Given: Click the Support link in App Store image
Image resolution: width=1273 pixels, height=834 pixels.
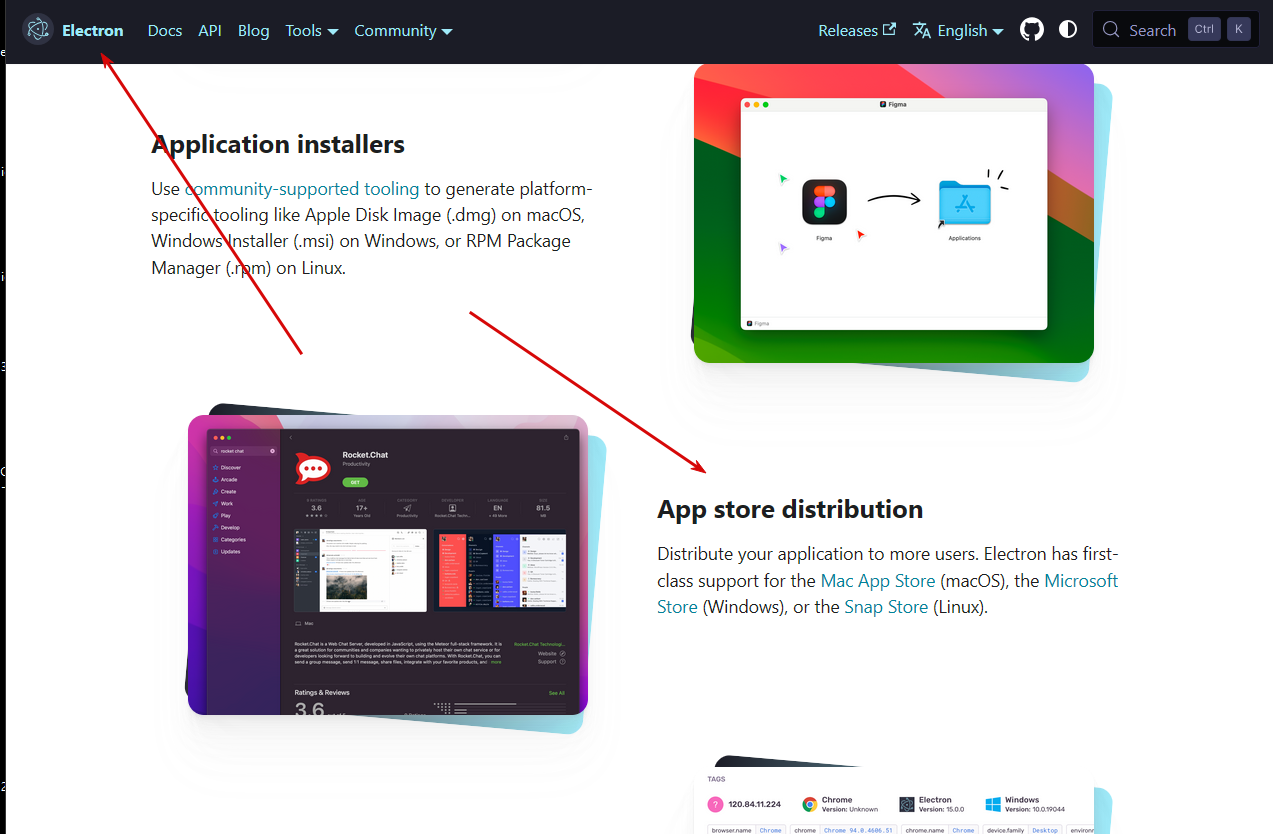Looking at the screenshot, I should [x=552, y=662].
